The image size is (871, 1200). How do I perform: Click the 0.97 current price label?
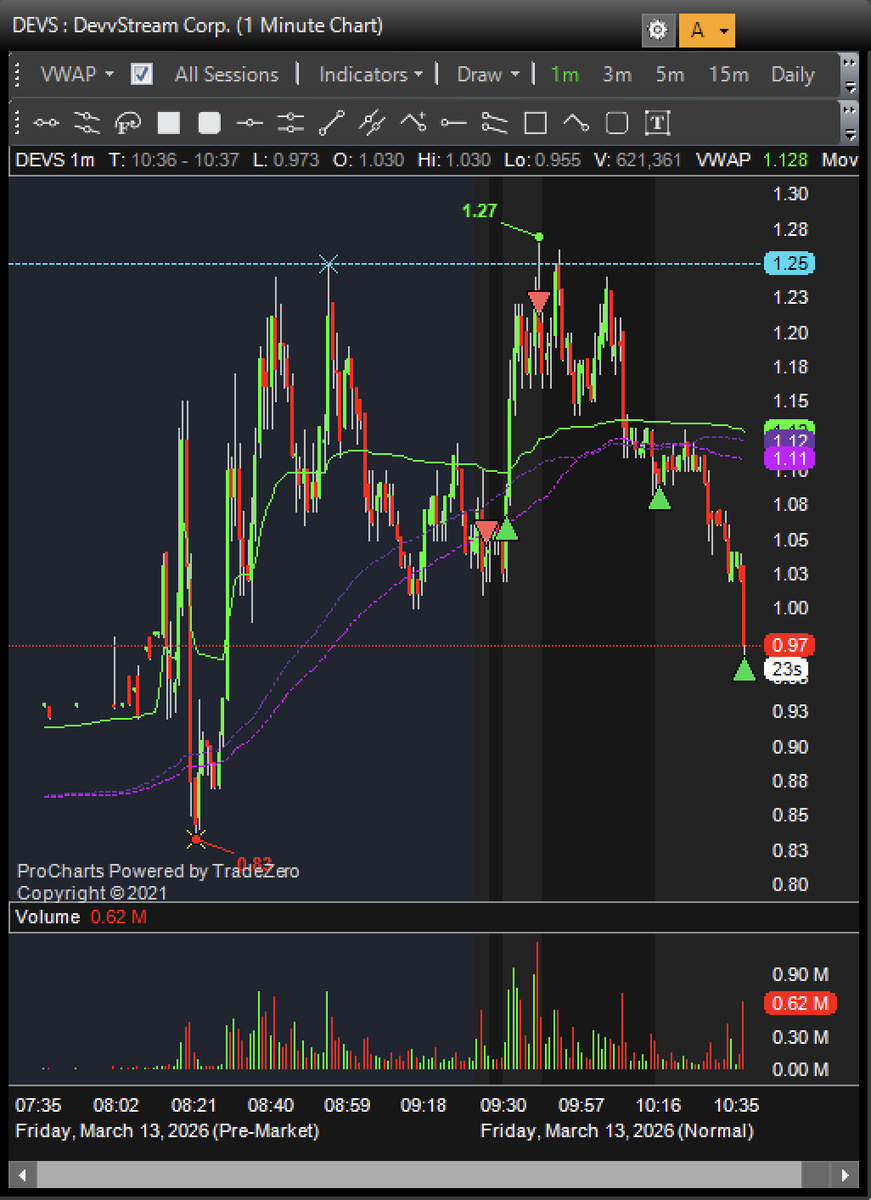pyautogui.click(x=790, y=645)
